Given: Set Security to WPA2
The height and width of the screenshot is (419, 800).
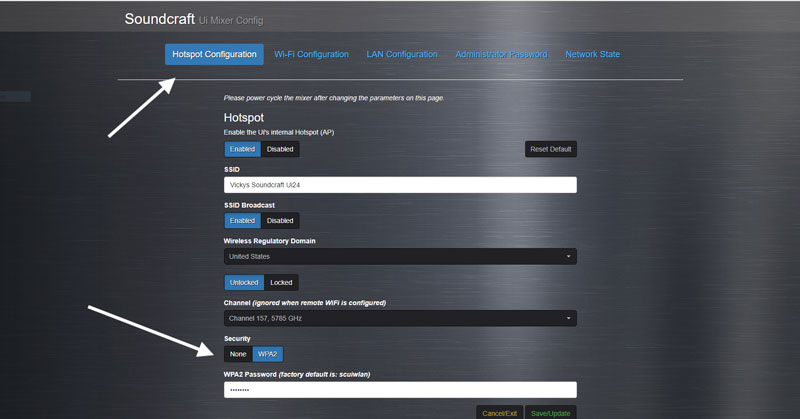Looking at the screenshot, I should [267, 354].
